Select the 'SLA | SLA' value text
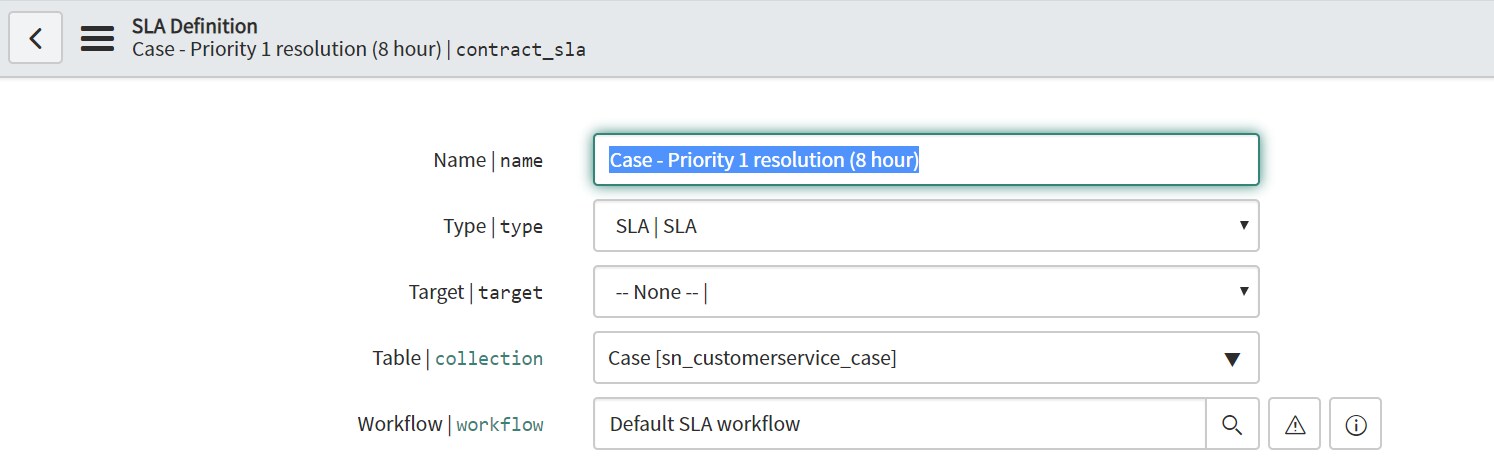This screenshot has height=471, width=1494. click(656, 226)
